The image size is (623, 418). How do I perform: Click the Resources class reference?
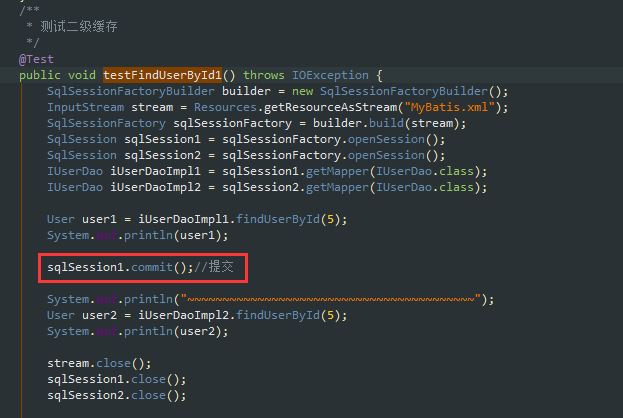(x=225, y=107)
